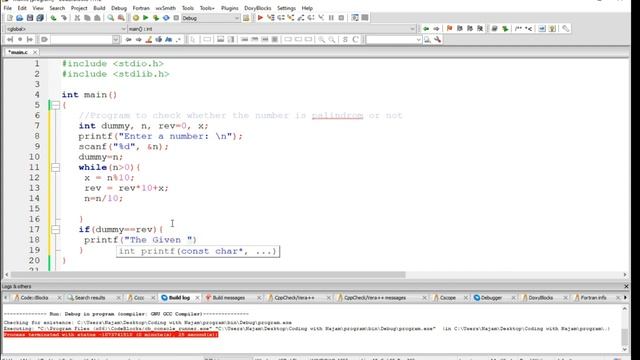This screenshot has width=640, height=360.
Task: Open the dropdown arrow of the search box beside the wrench icon
Action: (x=418, y=40)
